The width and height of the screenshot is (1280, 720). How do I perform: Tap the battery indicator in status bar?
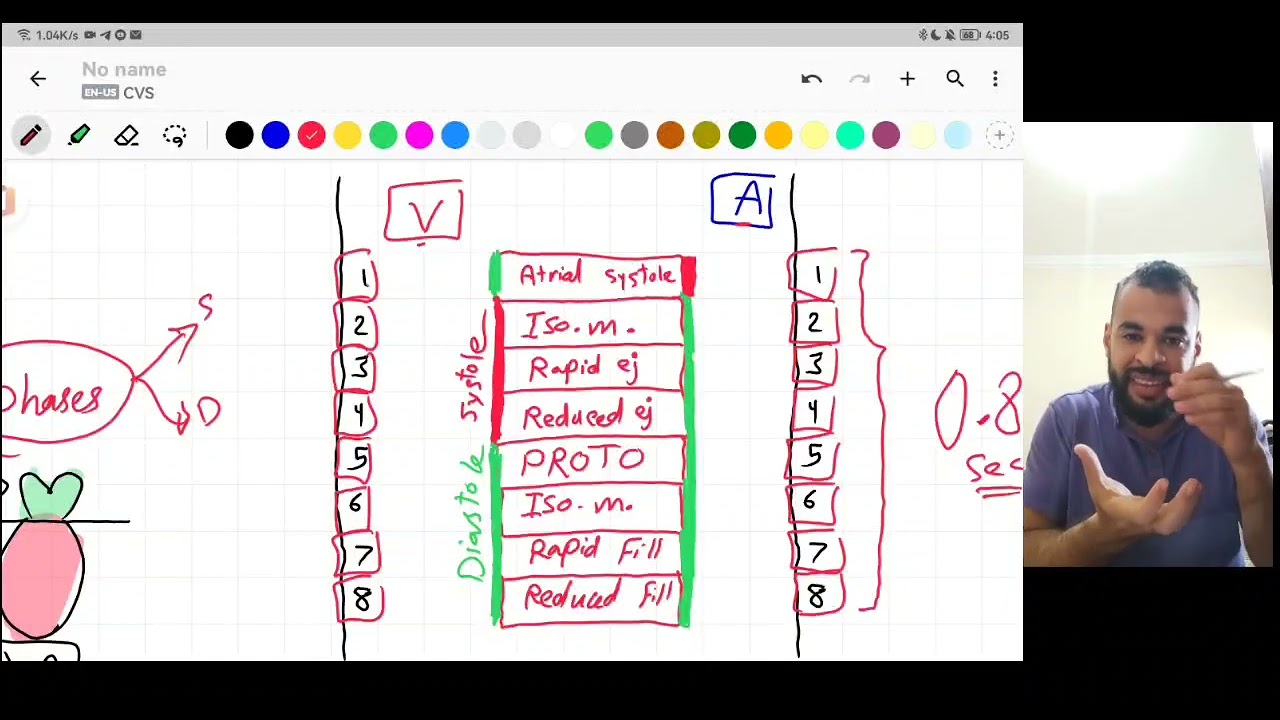[970, 35]
